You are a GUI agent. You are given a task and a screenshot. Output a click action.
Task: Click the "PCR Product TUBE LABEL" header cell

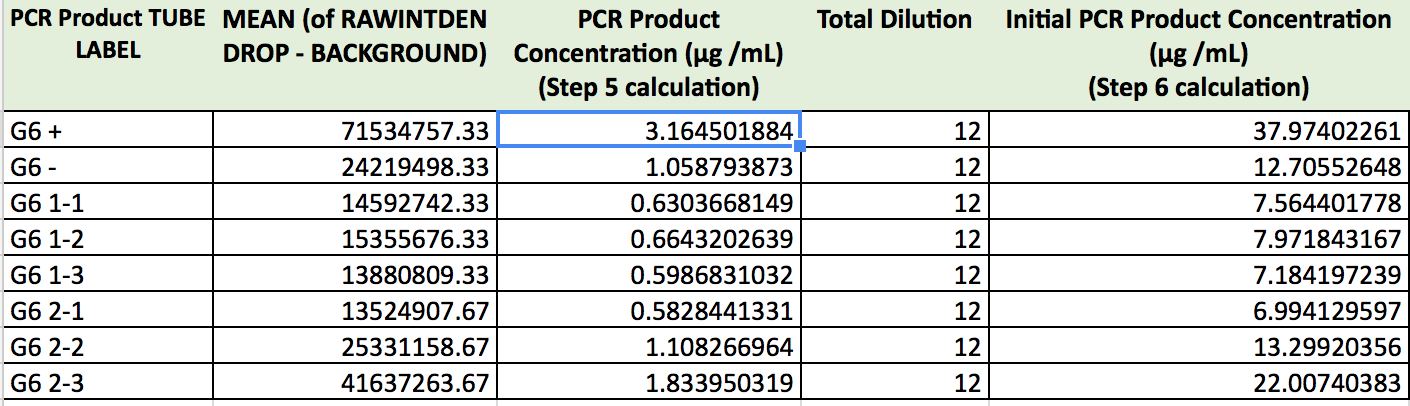[x=106, y=35]
